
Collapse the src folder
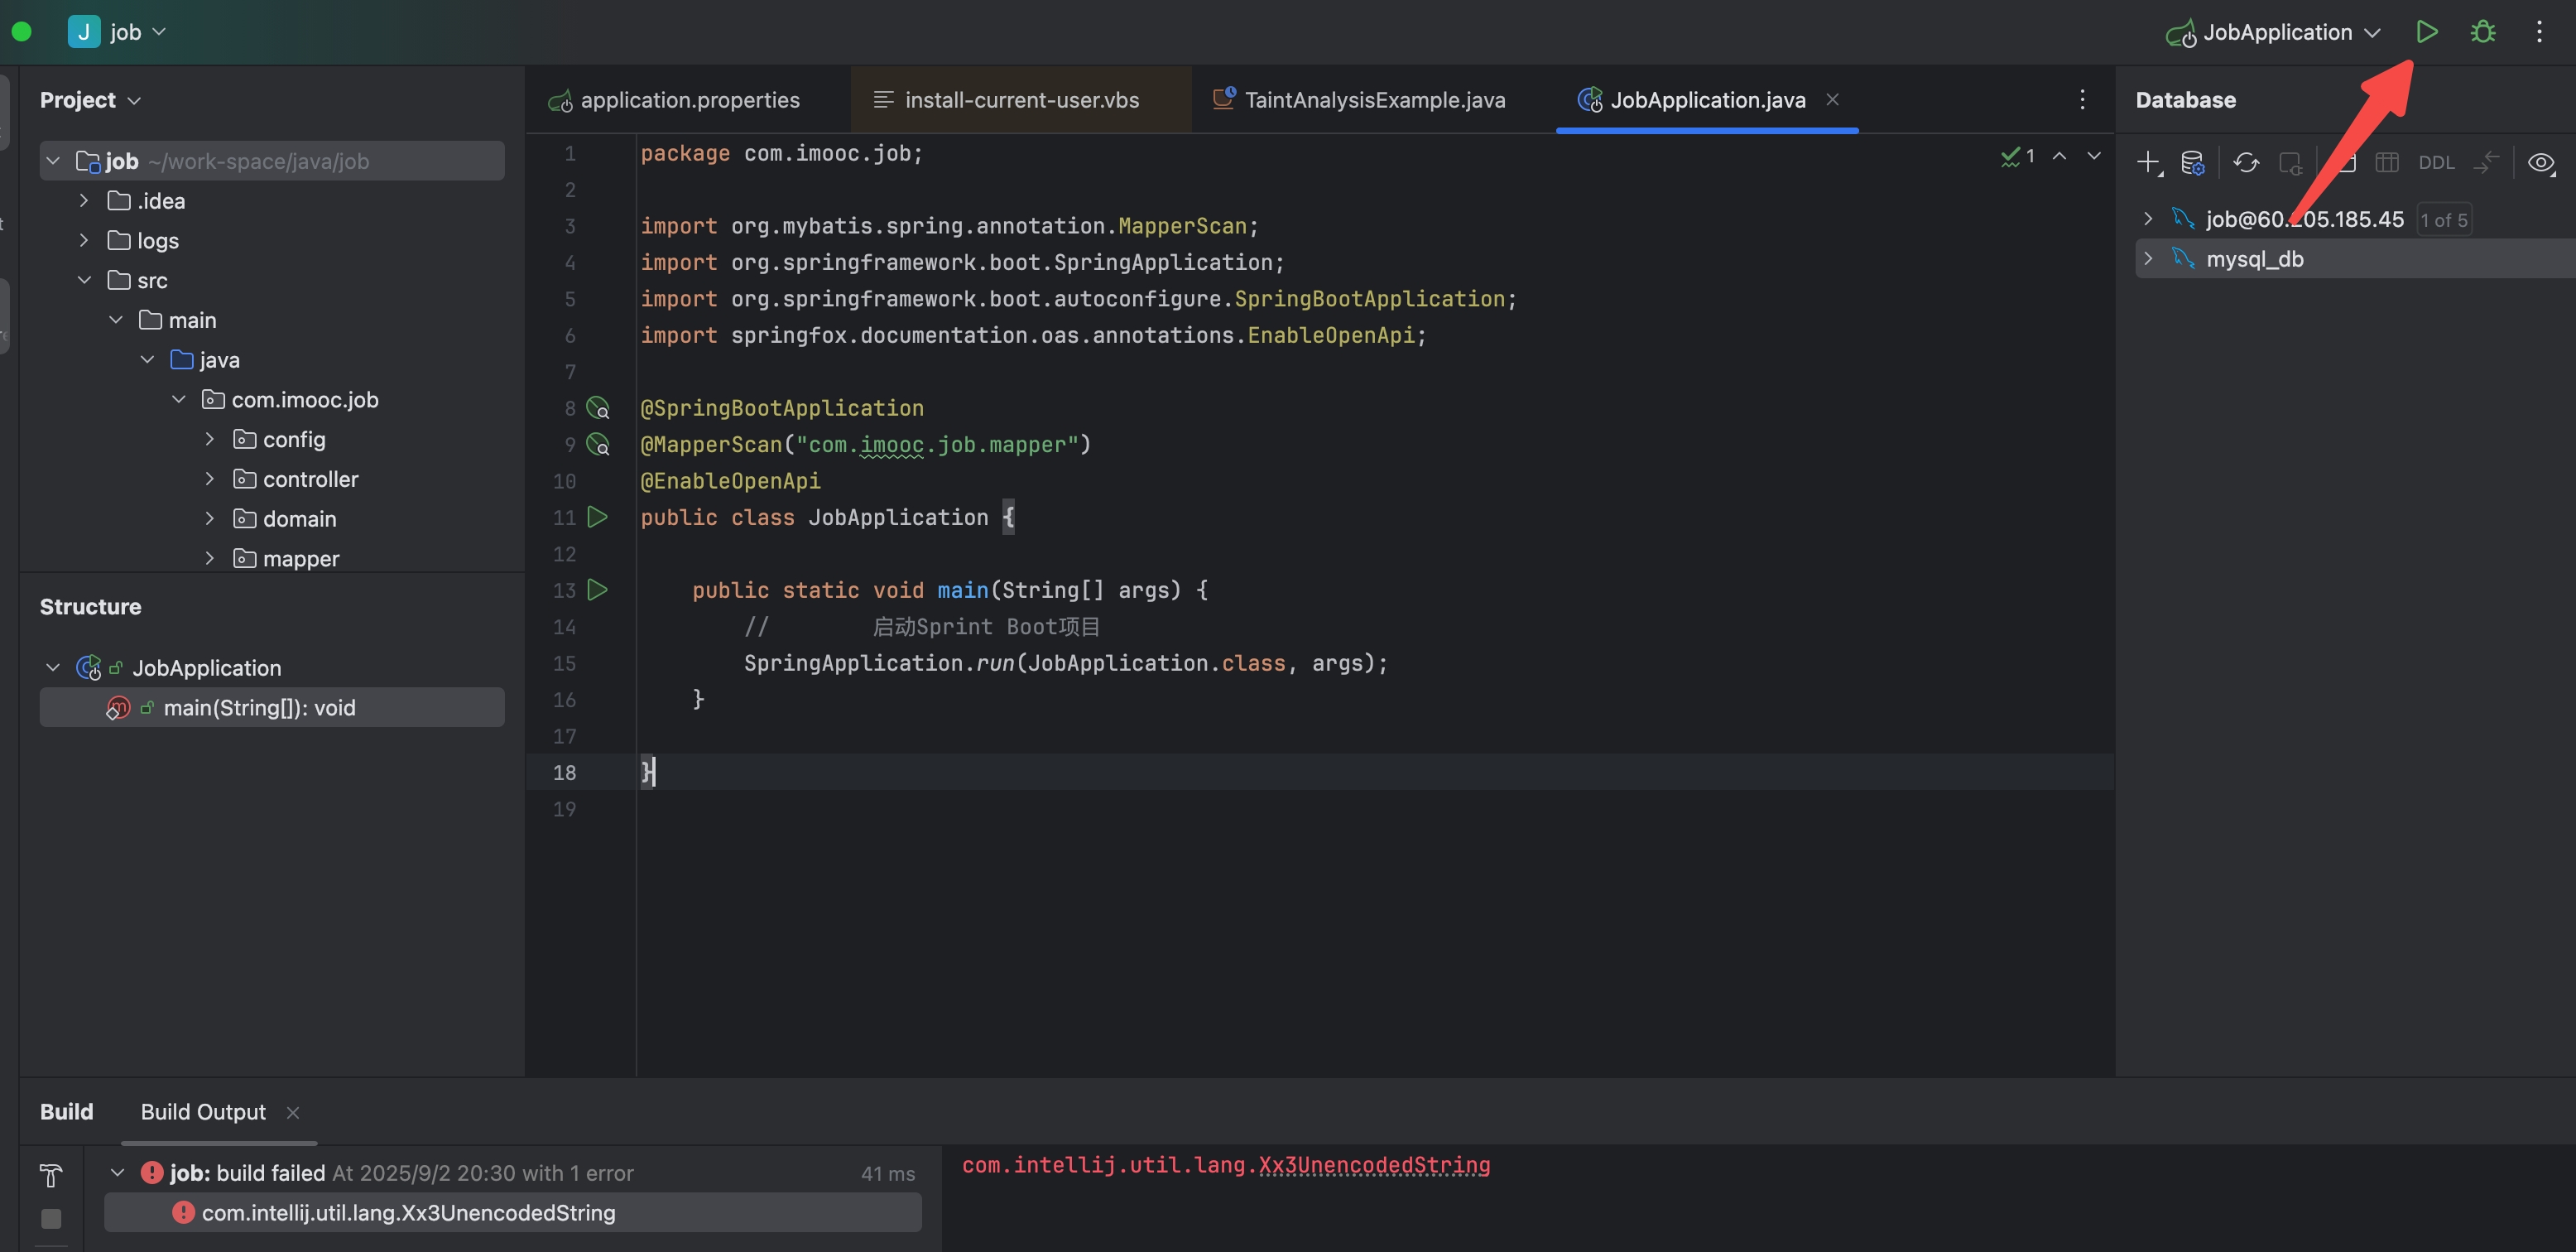85,280
